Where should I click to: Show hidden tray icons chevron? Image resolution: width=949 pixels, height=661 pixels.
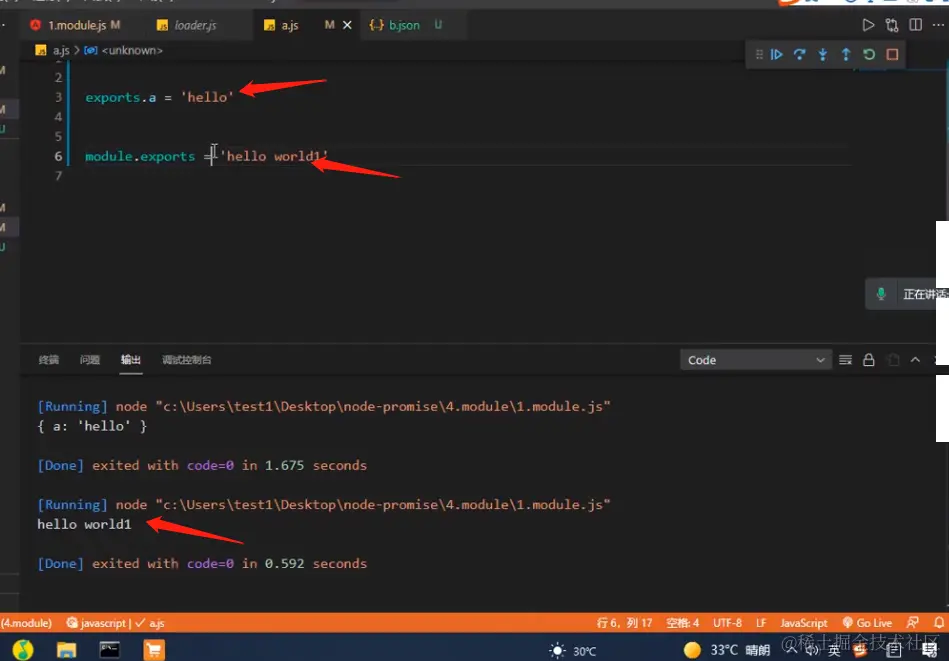[x=791, y=649]
